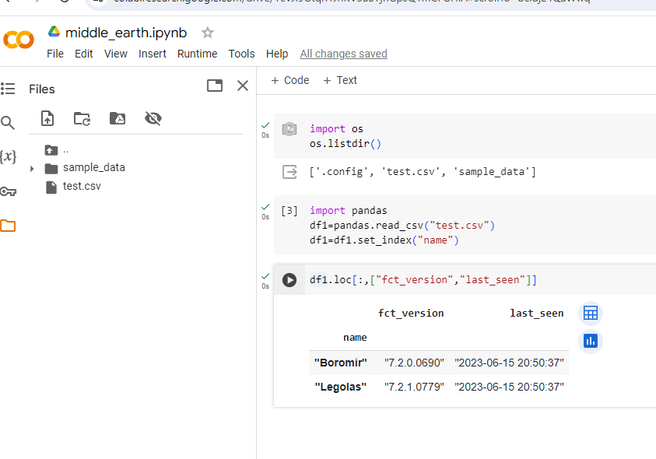Viewport: 656px width, 459px height.
Task: Mount Google Drive in Files panel
Action: [x=117, y=119]
